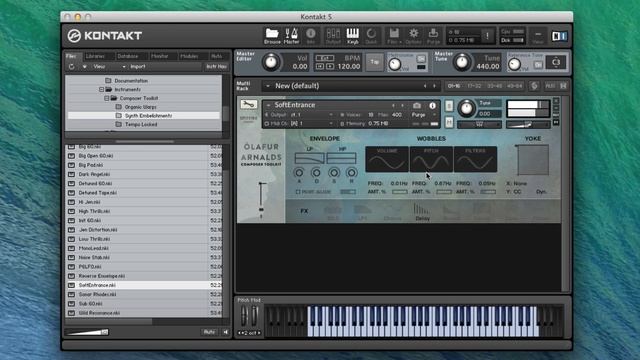Toggle the metronome On button
Image resolution: width=640 pixels, height=360 pixels.
(421, 59)
